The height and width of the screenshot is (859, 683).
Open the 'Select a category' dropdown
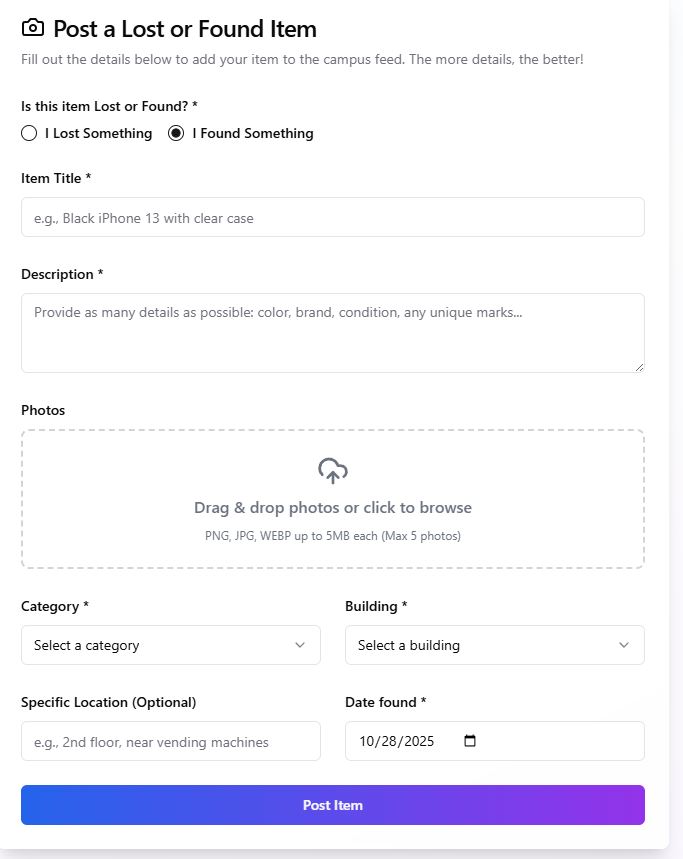point(170,645)
